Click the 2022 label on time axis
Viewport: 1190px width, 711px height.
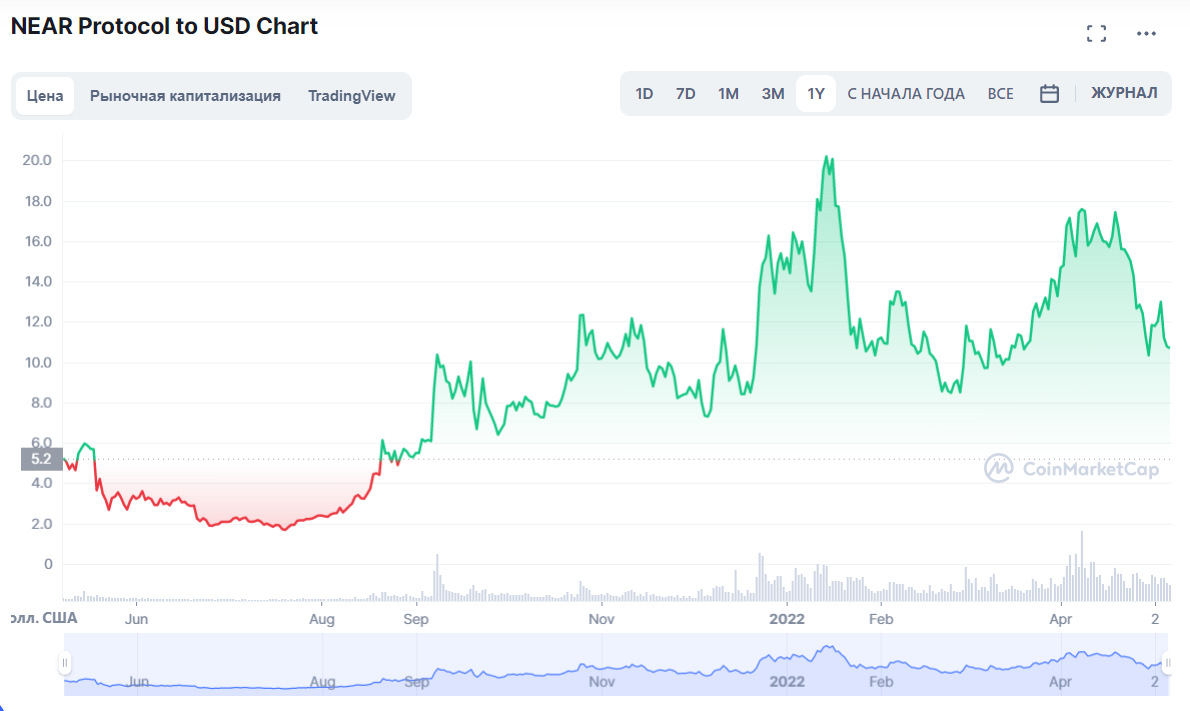[787, 619]
